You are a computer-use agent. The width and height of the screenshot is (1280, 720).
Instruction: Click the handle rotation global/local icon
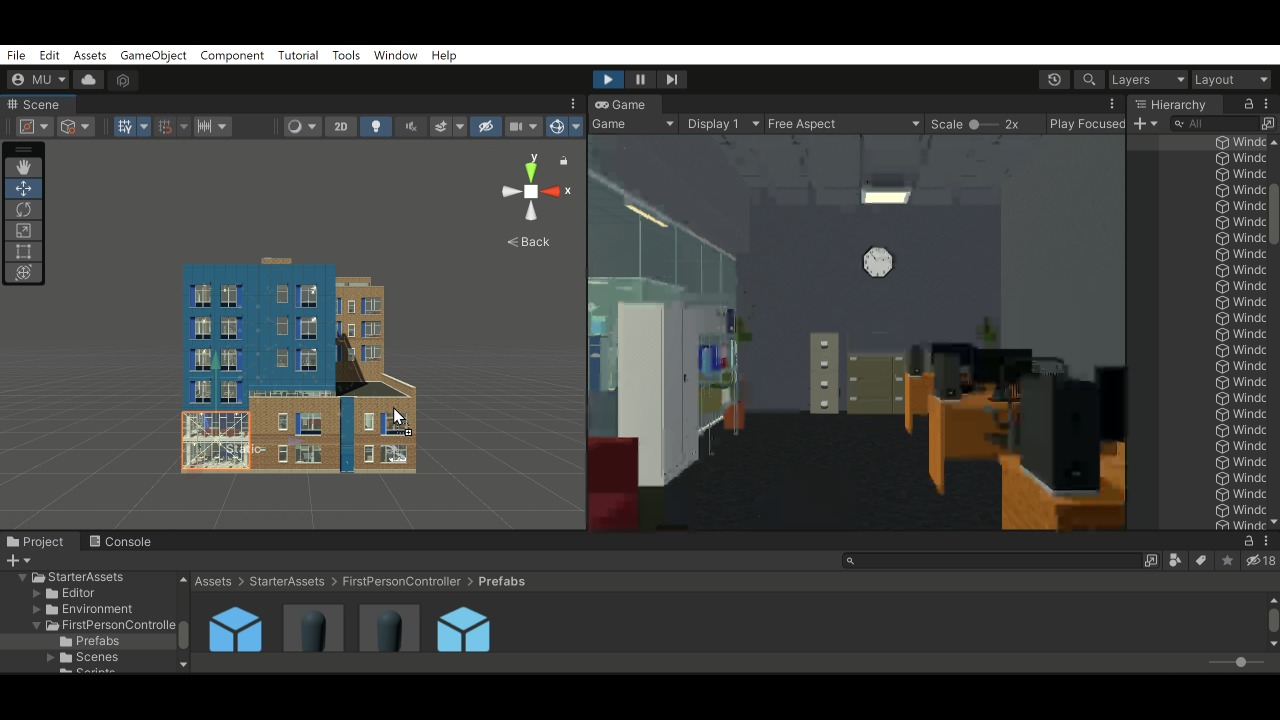[x=75, y=126]
